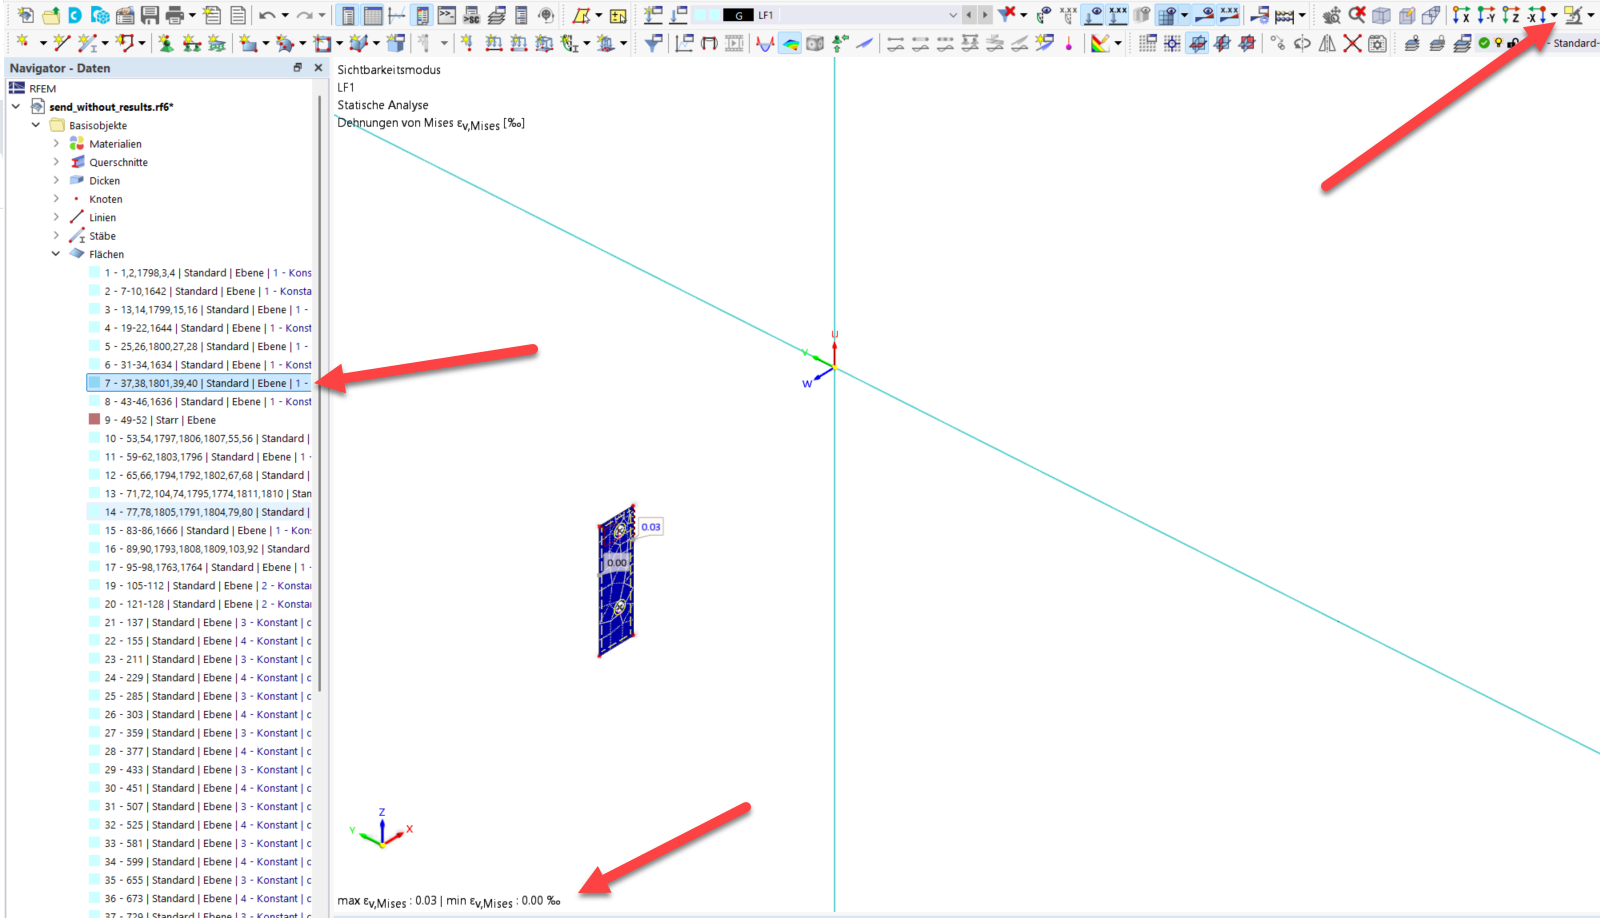Open the script console icon
Screen dimensions: 1600x918
click(x=447, y=15)
